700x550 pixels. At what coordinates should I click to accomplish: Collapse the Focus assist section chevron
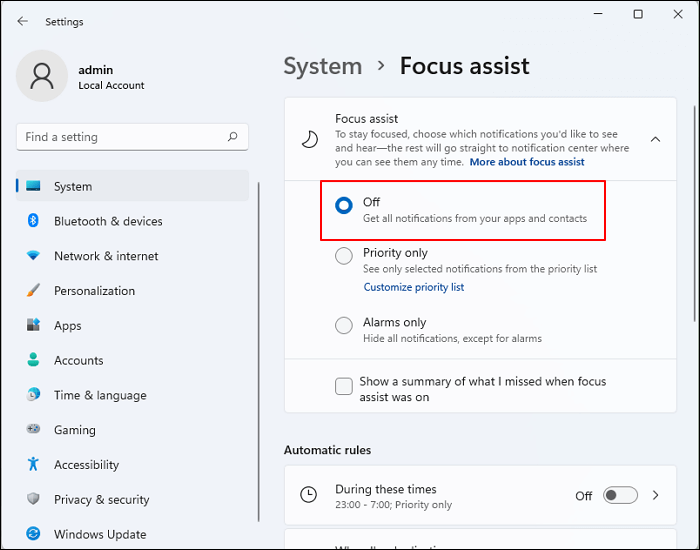coord(655,140)
